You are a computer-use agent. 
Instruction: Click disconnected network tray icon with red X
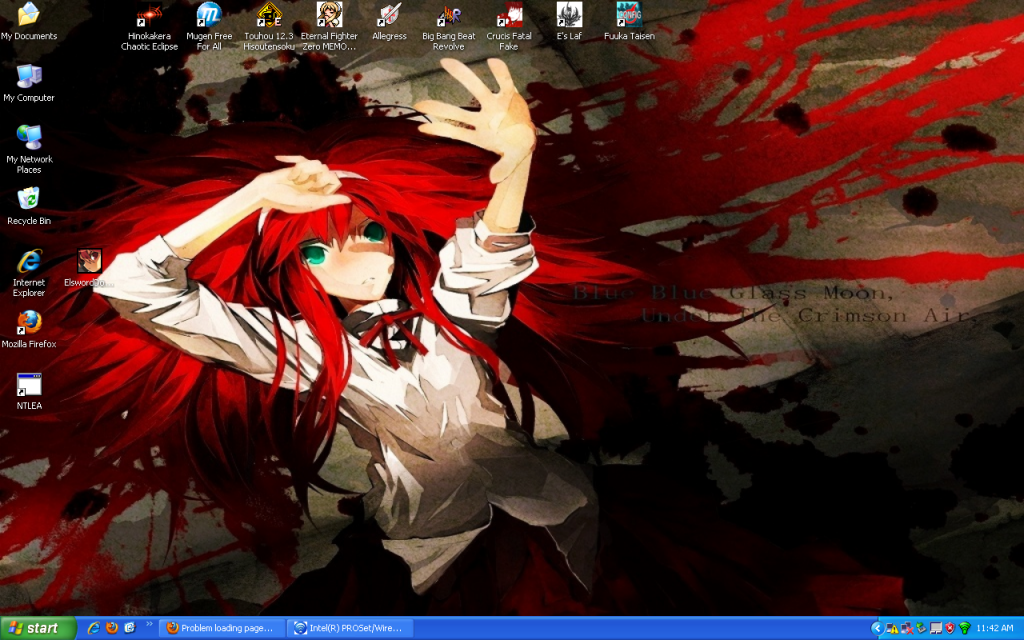(x=907, y=628)
